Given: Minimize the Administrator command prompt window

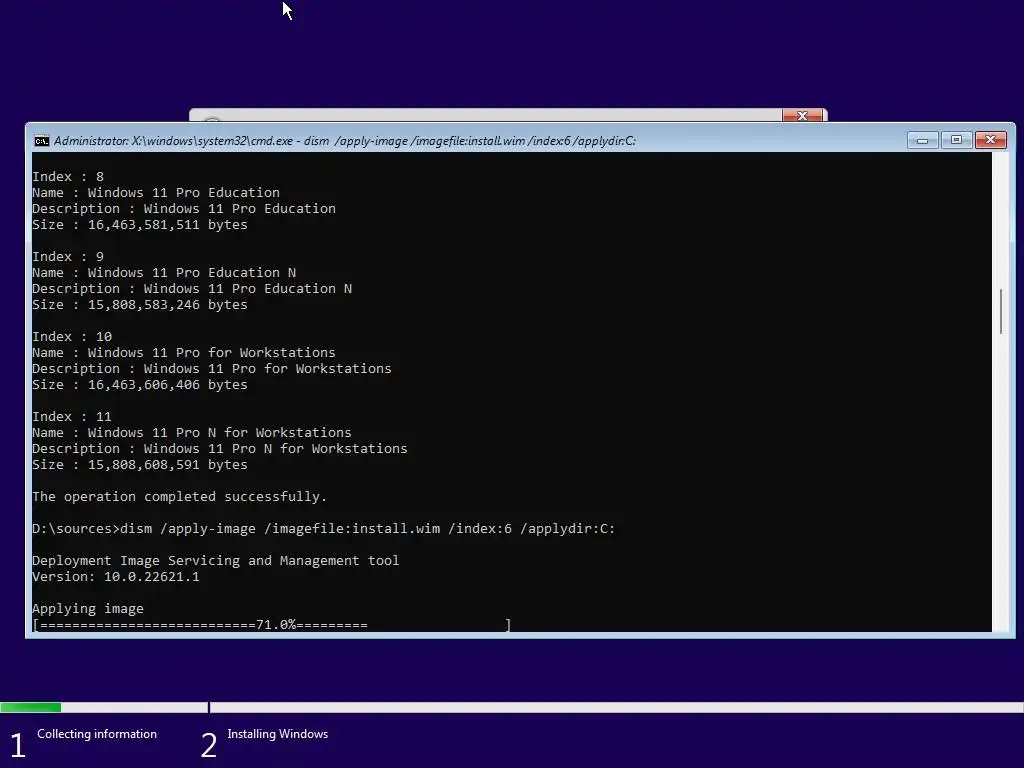Looking at the screenshot, I should click(922, 140).
